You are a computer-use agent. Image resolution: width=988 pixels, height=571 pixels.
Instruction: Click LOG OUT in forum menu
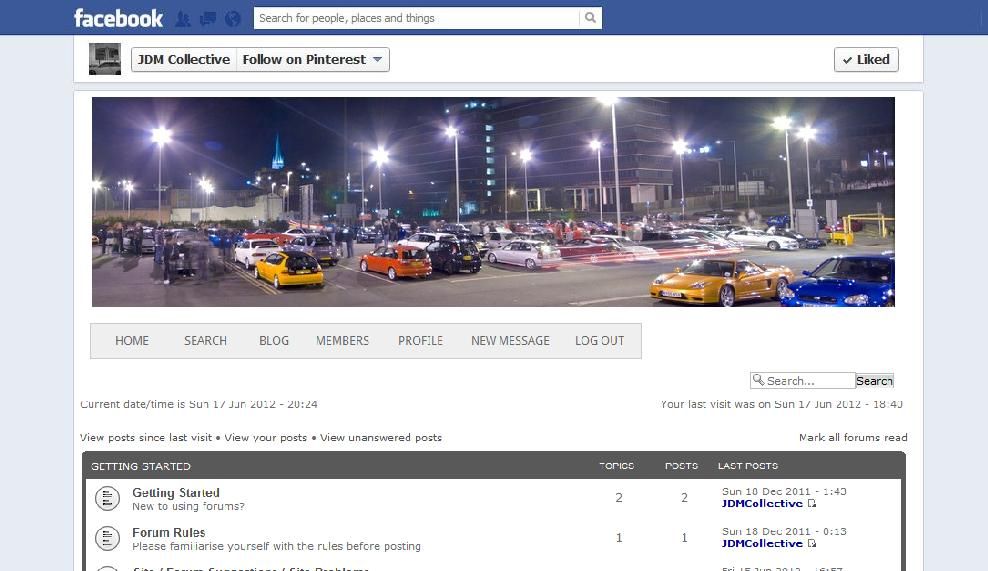pyautogui.click(x=599, y=341)
